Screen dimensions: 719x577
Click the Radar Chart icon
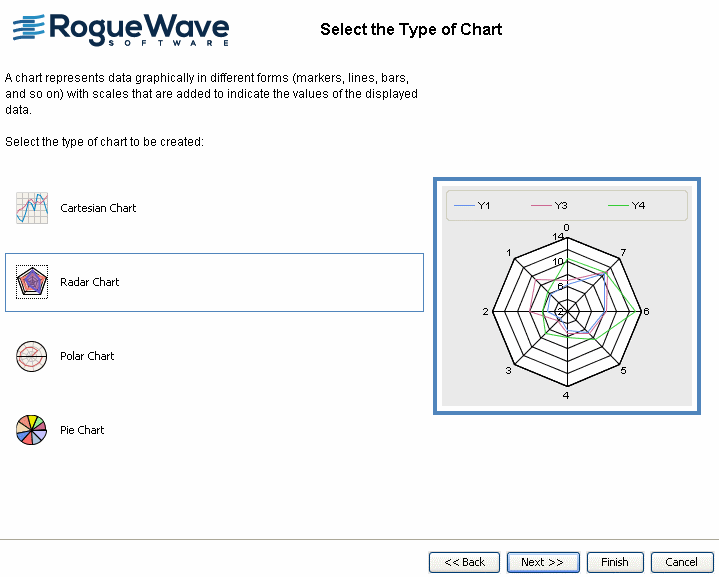coord(32,282)
